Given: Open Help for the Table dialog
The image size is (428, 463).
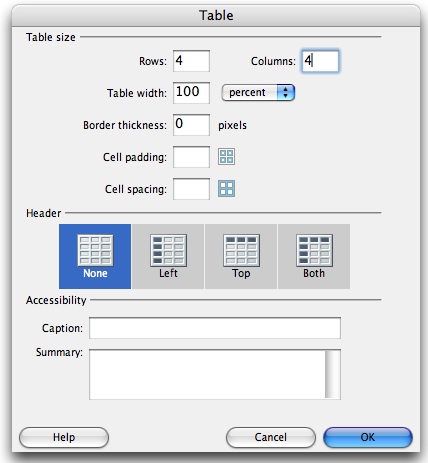Looking at the screenshot, I should [x=64, y=437].
